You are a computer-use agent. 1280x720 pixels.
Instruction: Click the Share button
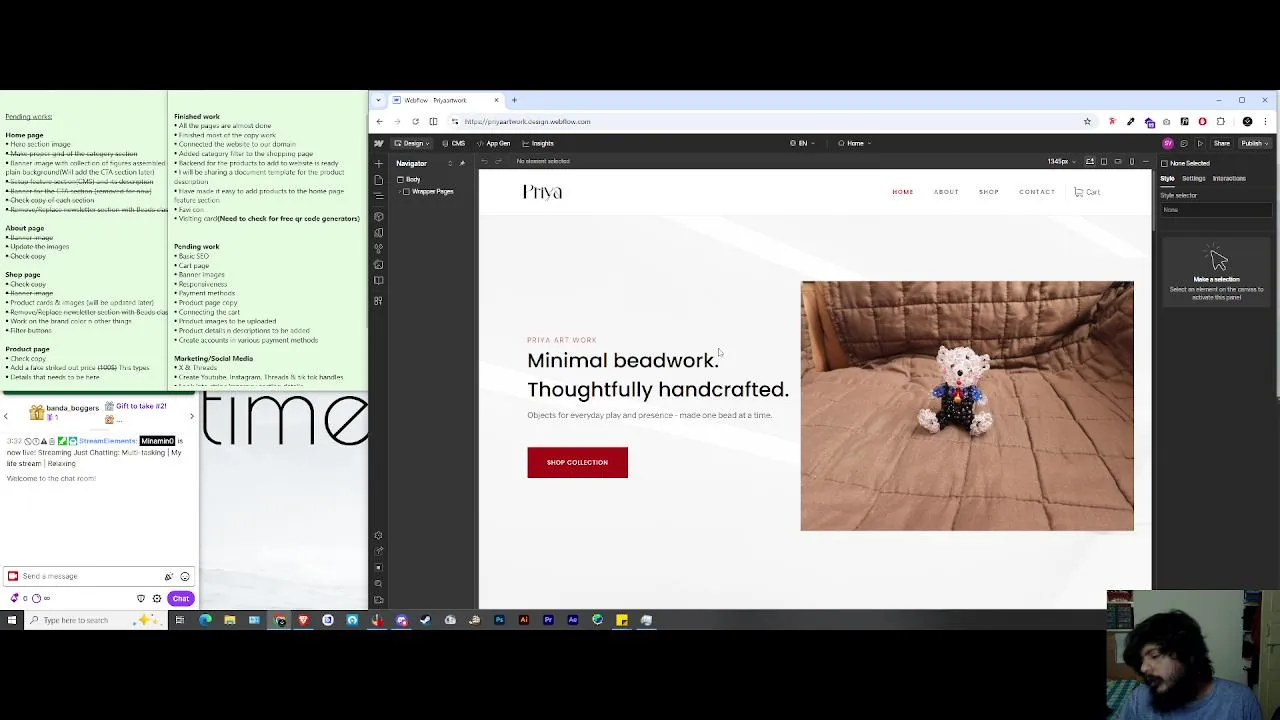coord(1222,143)
